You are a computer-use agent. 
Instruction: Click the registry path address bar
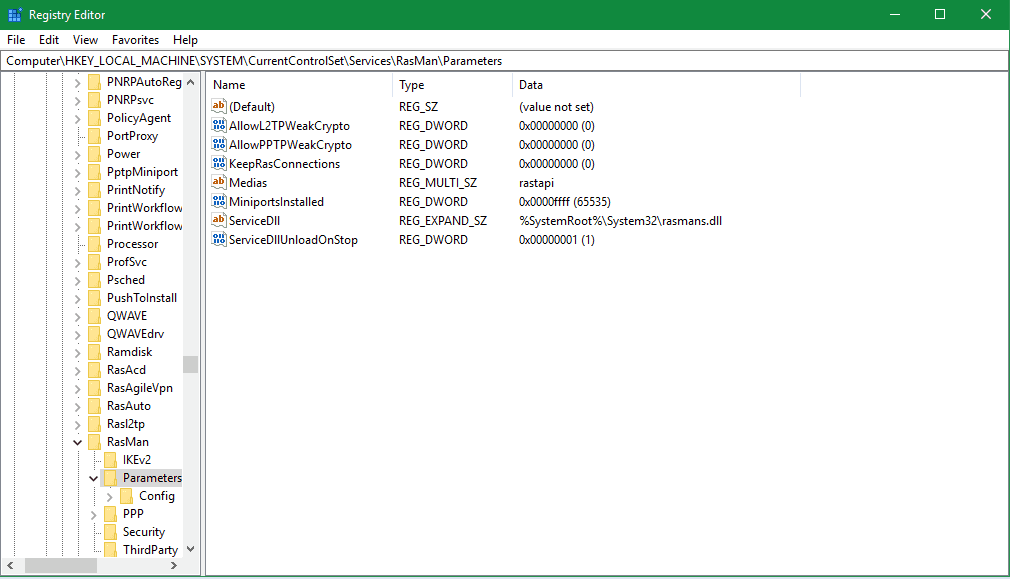click(500, 61)
